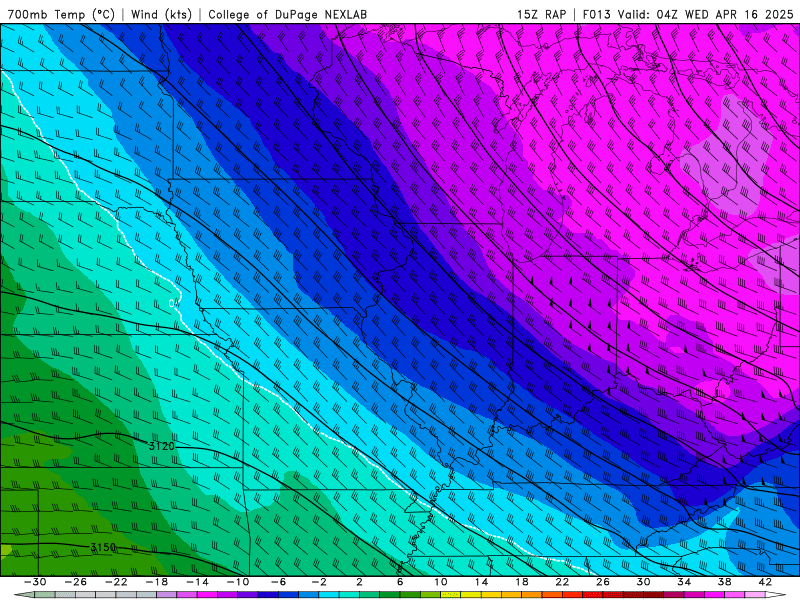Click the positive 22 color scale label

point(562,582)
